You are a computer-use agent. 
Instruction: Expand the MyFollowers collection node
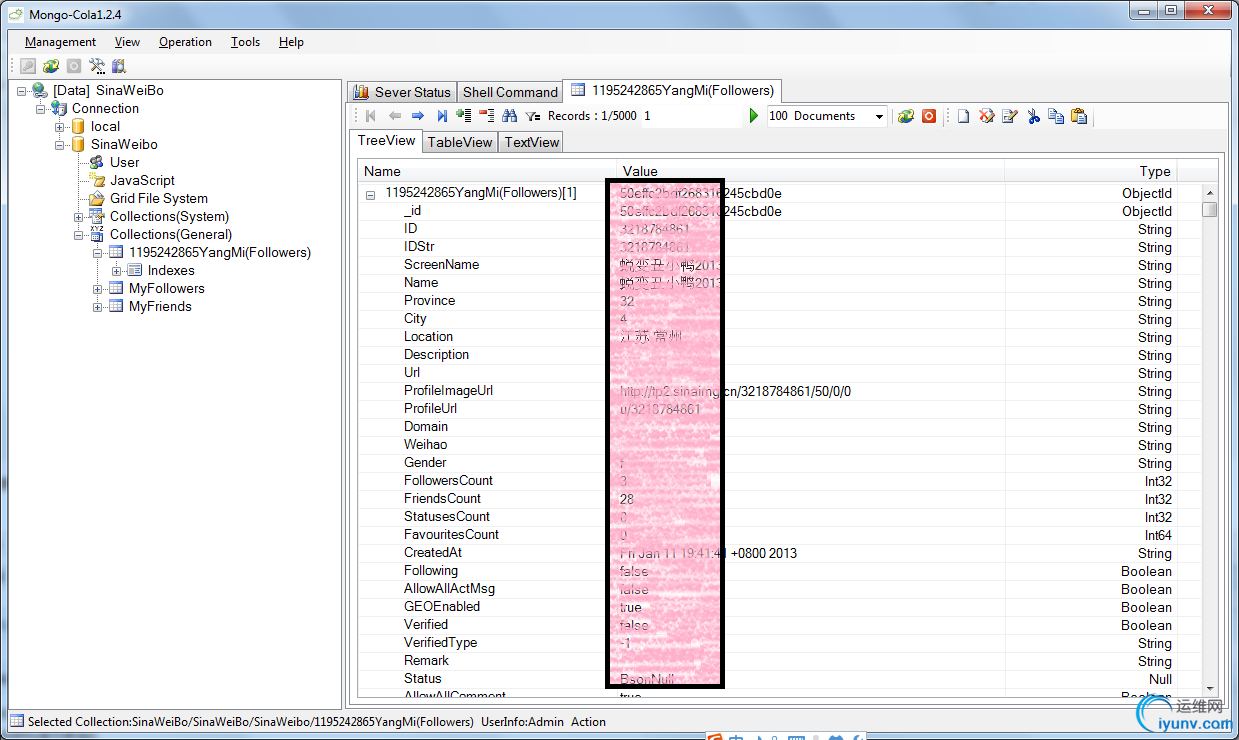tap(98, 289)
